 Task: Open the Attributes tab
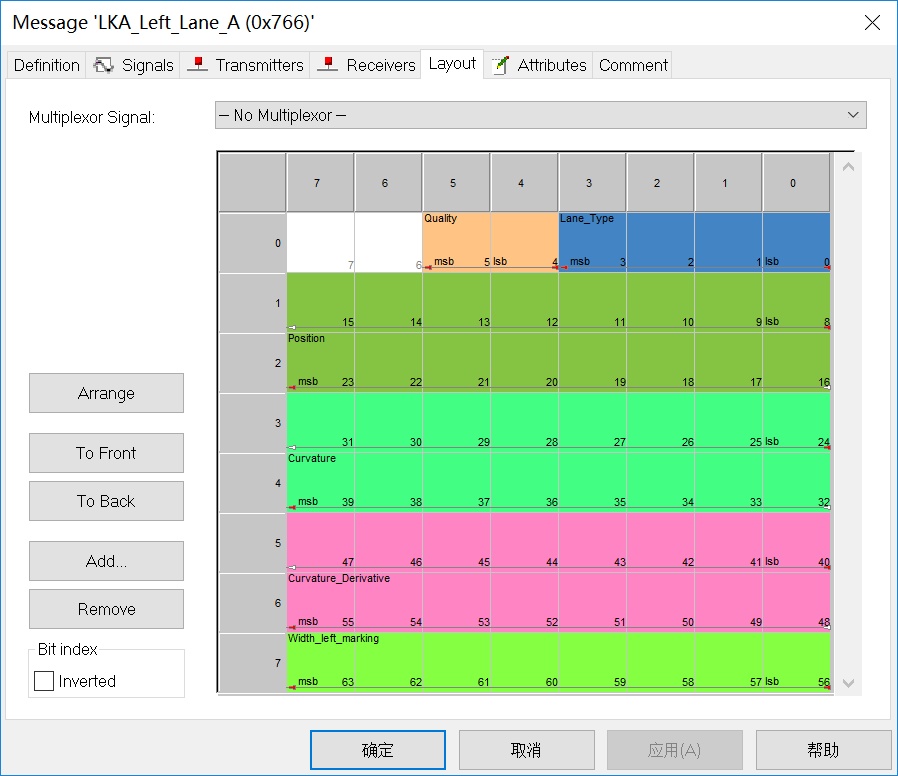(x=538, y=65)
